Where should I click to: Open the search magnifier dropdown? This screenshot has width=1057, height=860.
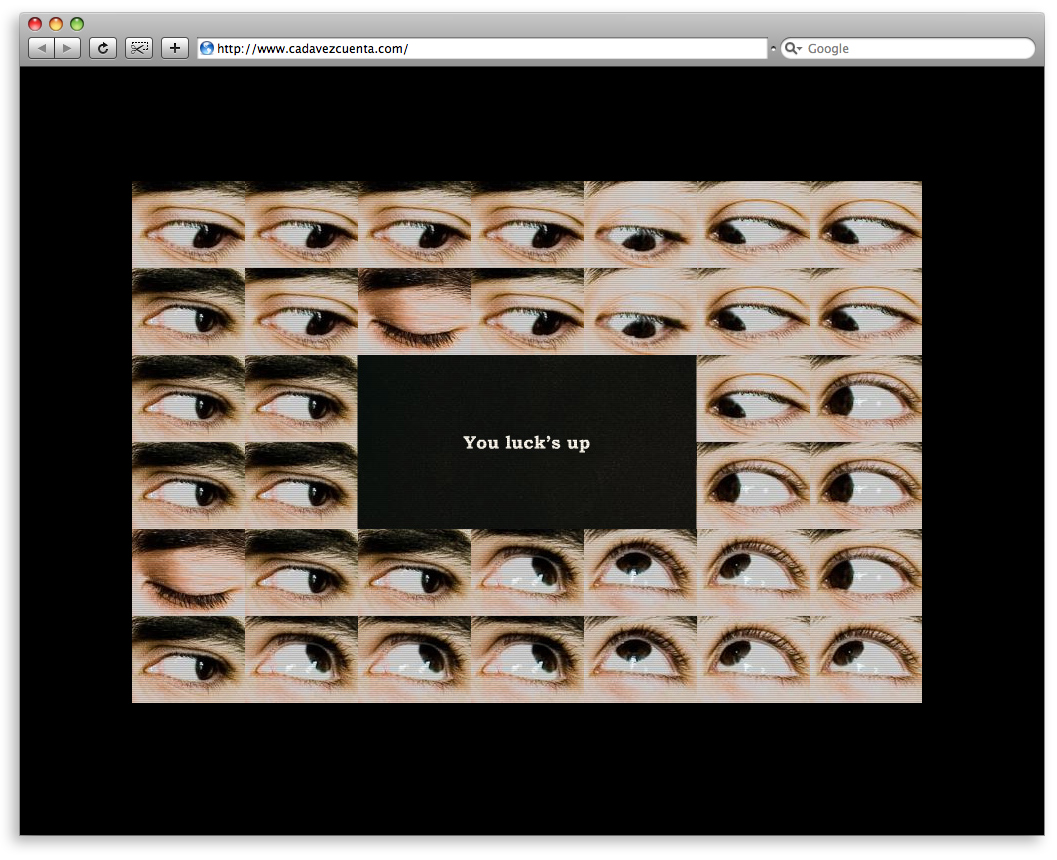pos(792,48)
